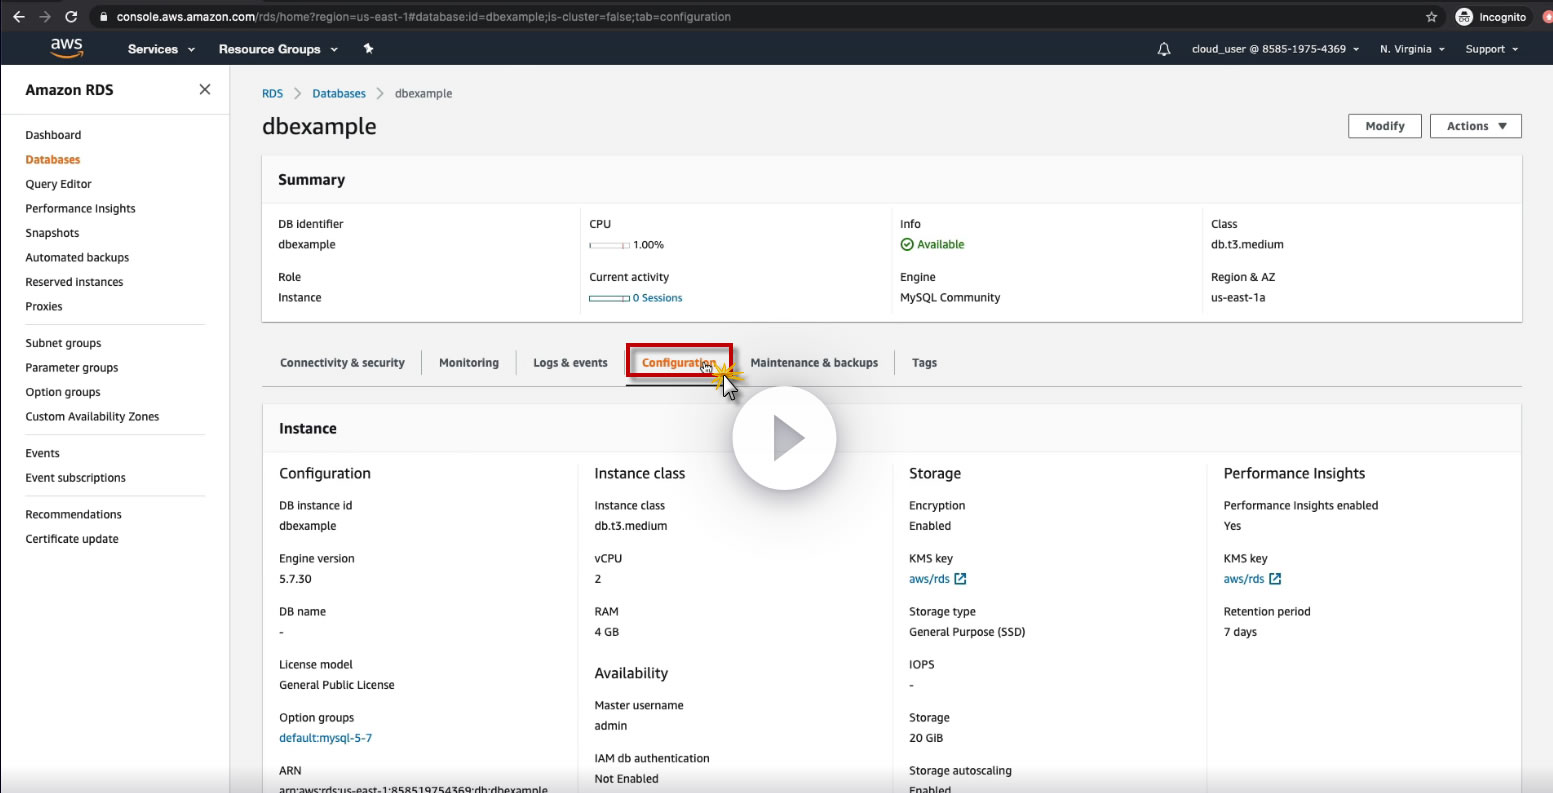
Task: Click the us-east-1a Region & AZ value
Action: pyautogui.click(x=1238, y=298)
